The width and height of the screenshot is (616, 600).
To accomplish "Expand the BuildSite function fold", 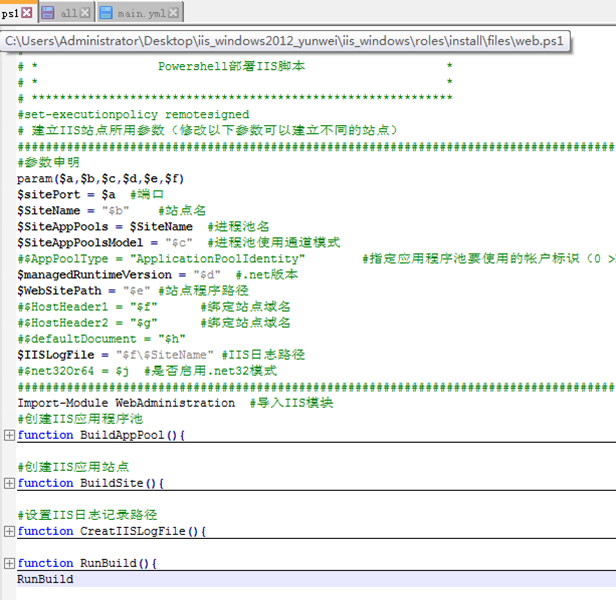I will (x=9, y=483).
